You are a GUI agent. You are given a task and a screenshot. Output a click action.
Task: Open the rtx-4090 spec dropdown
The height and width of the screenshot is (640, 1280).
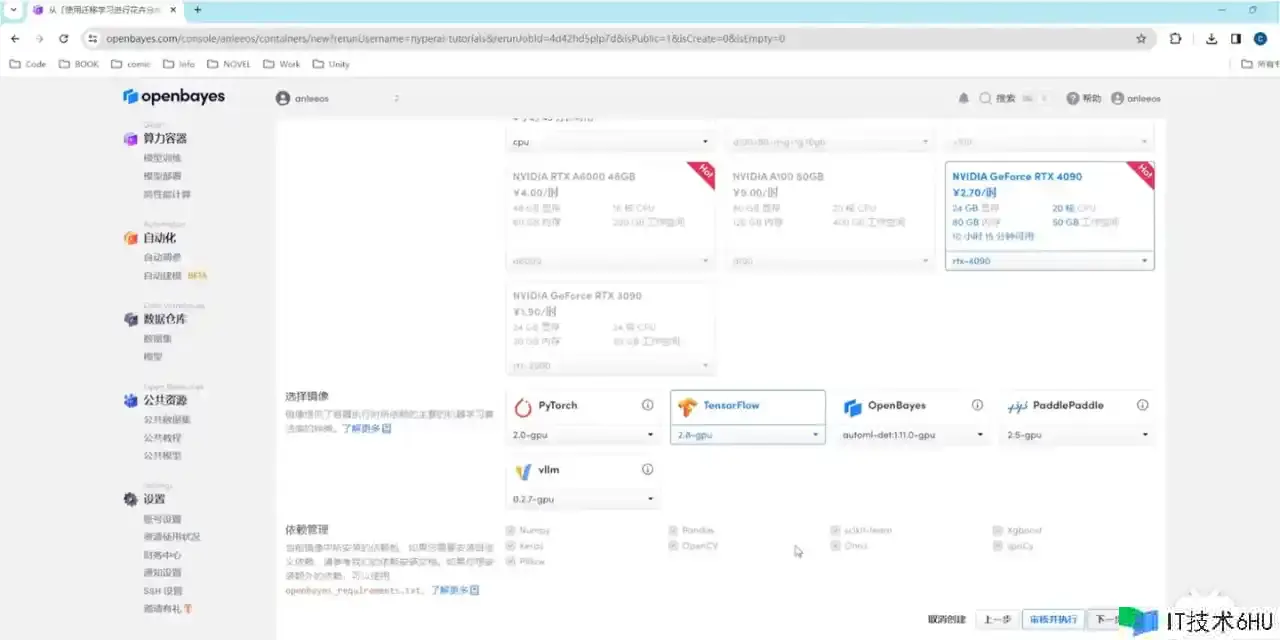tap(1049, 261)
